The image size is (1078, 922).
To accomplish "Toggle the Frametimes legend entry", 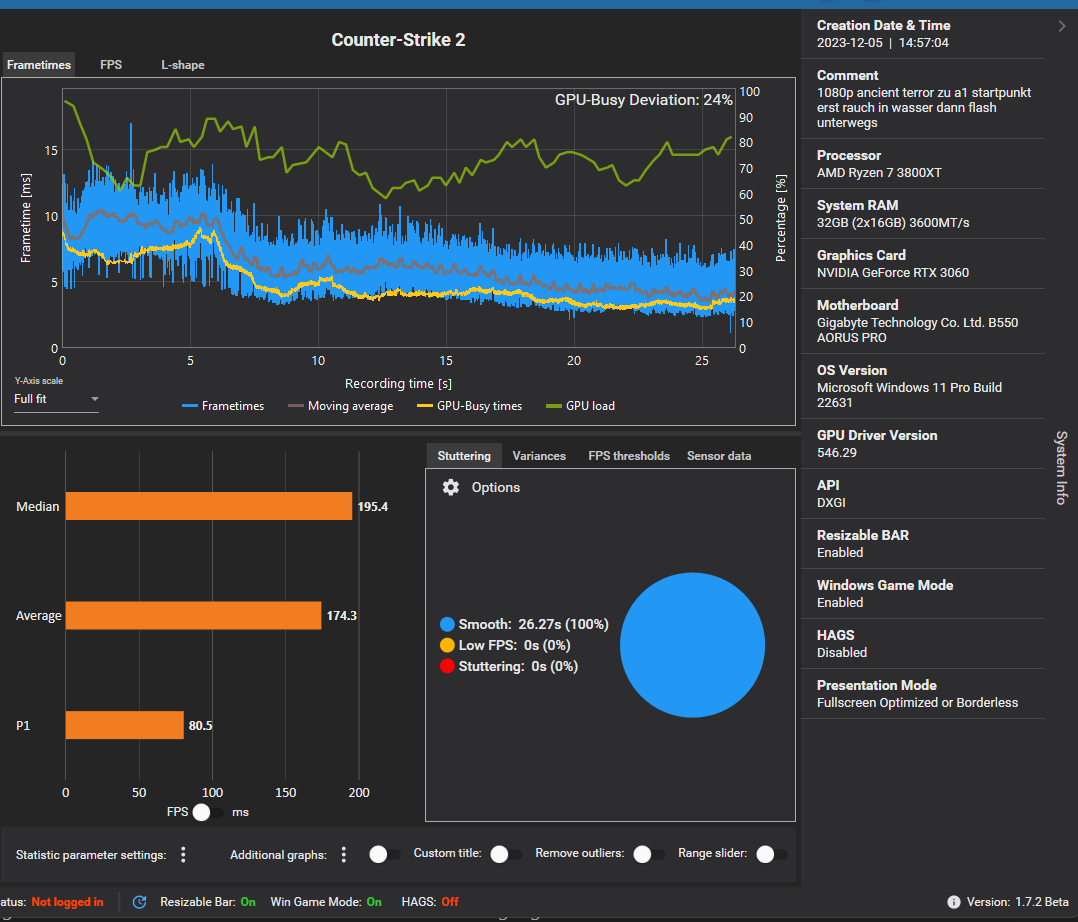I will [223, 406].
